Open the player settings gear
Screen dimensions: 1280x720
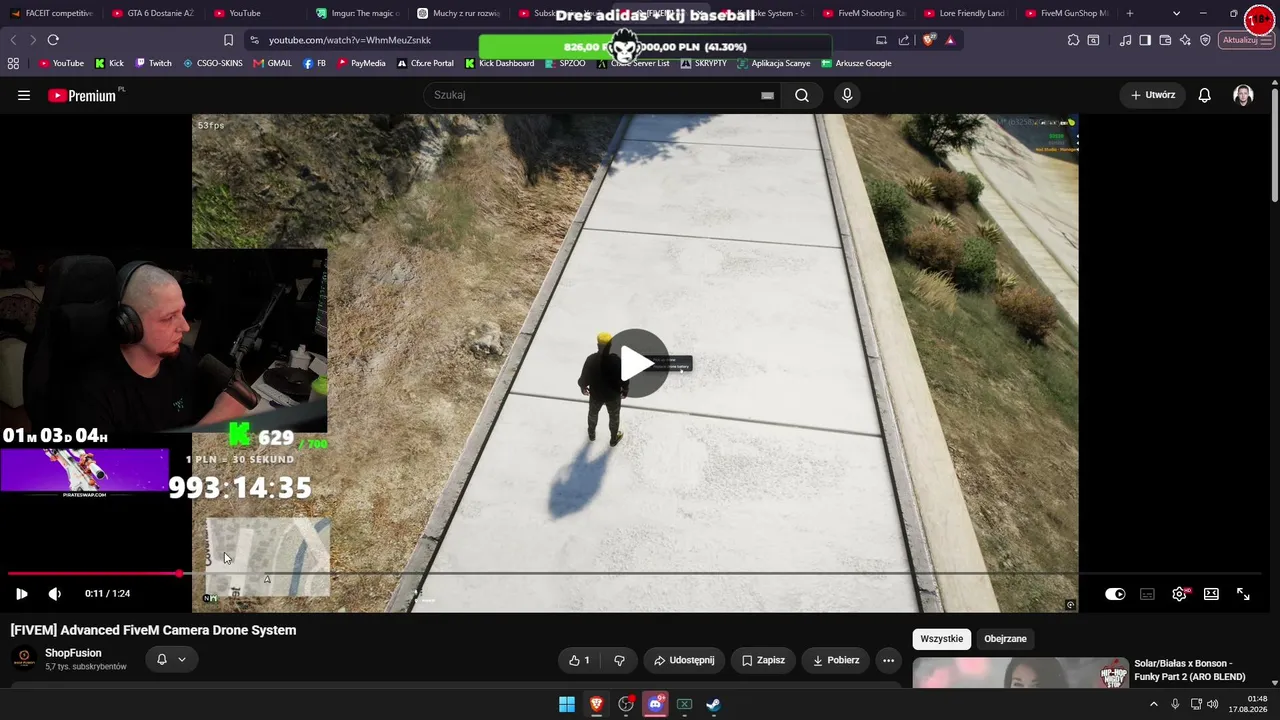(1180, 594)
